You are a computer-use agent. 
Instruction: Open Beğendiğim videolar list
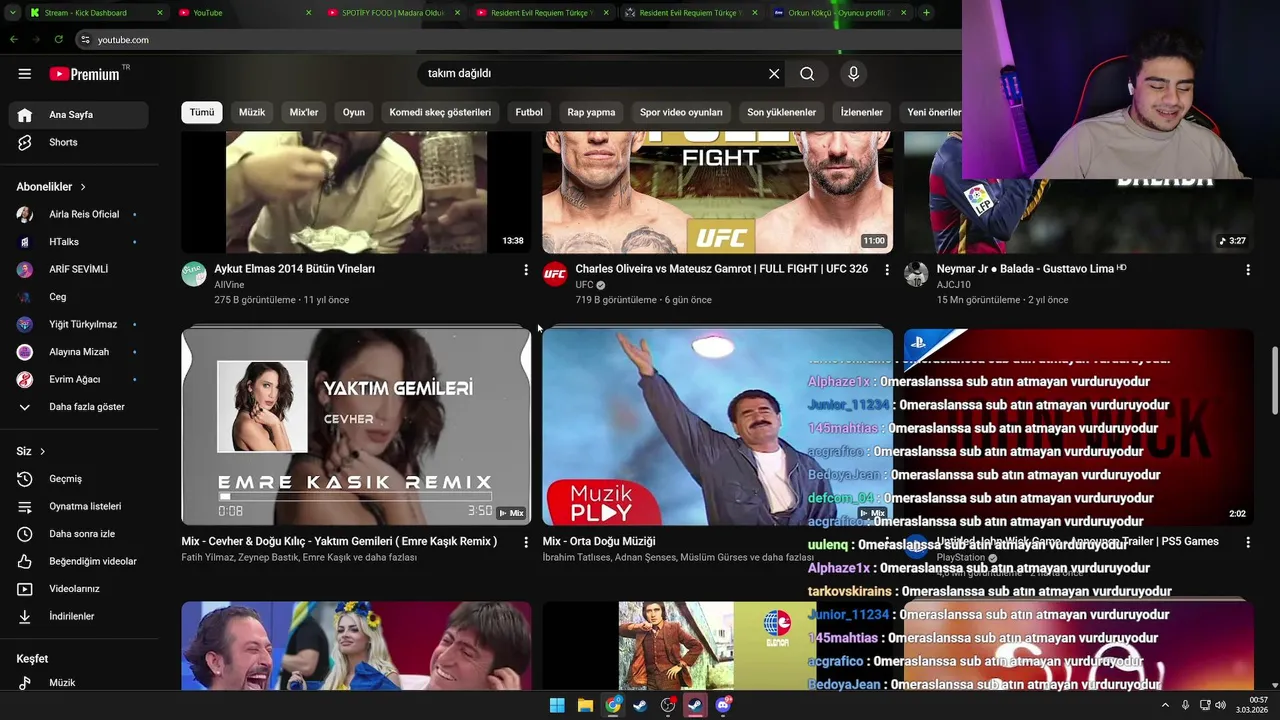coord(78,561)
